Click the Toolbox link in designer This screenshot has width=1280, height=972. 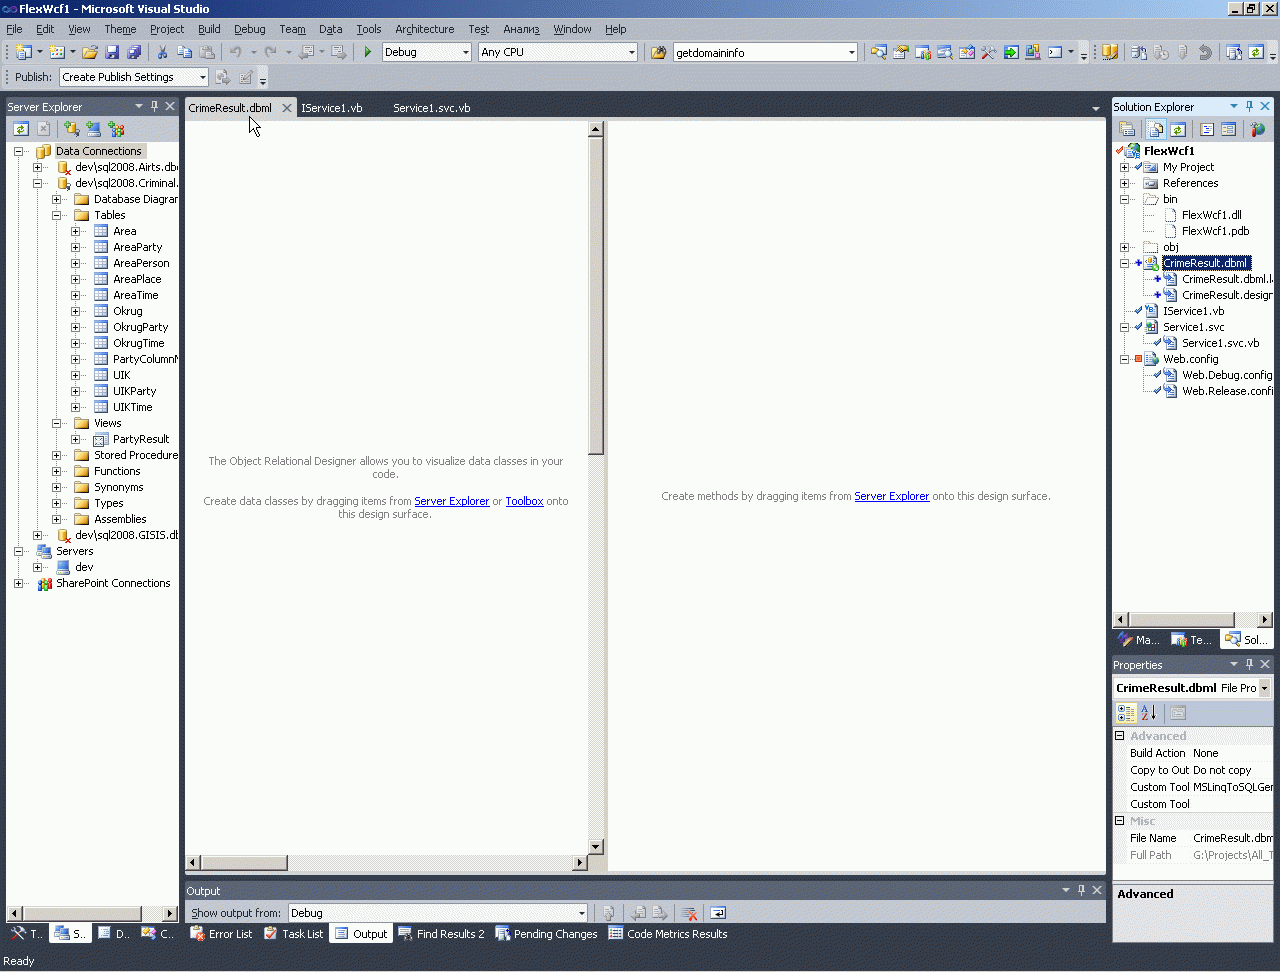[524, 501]
